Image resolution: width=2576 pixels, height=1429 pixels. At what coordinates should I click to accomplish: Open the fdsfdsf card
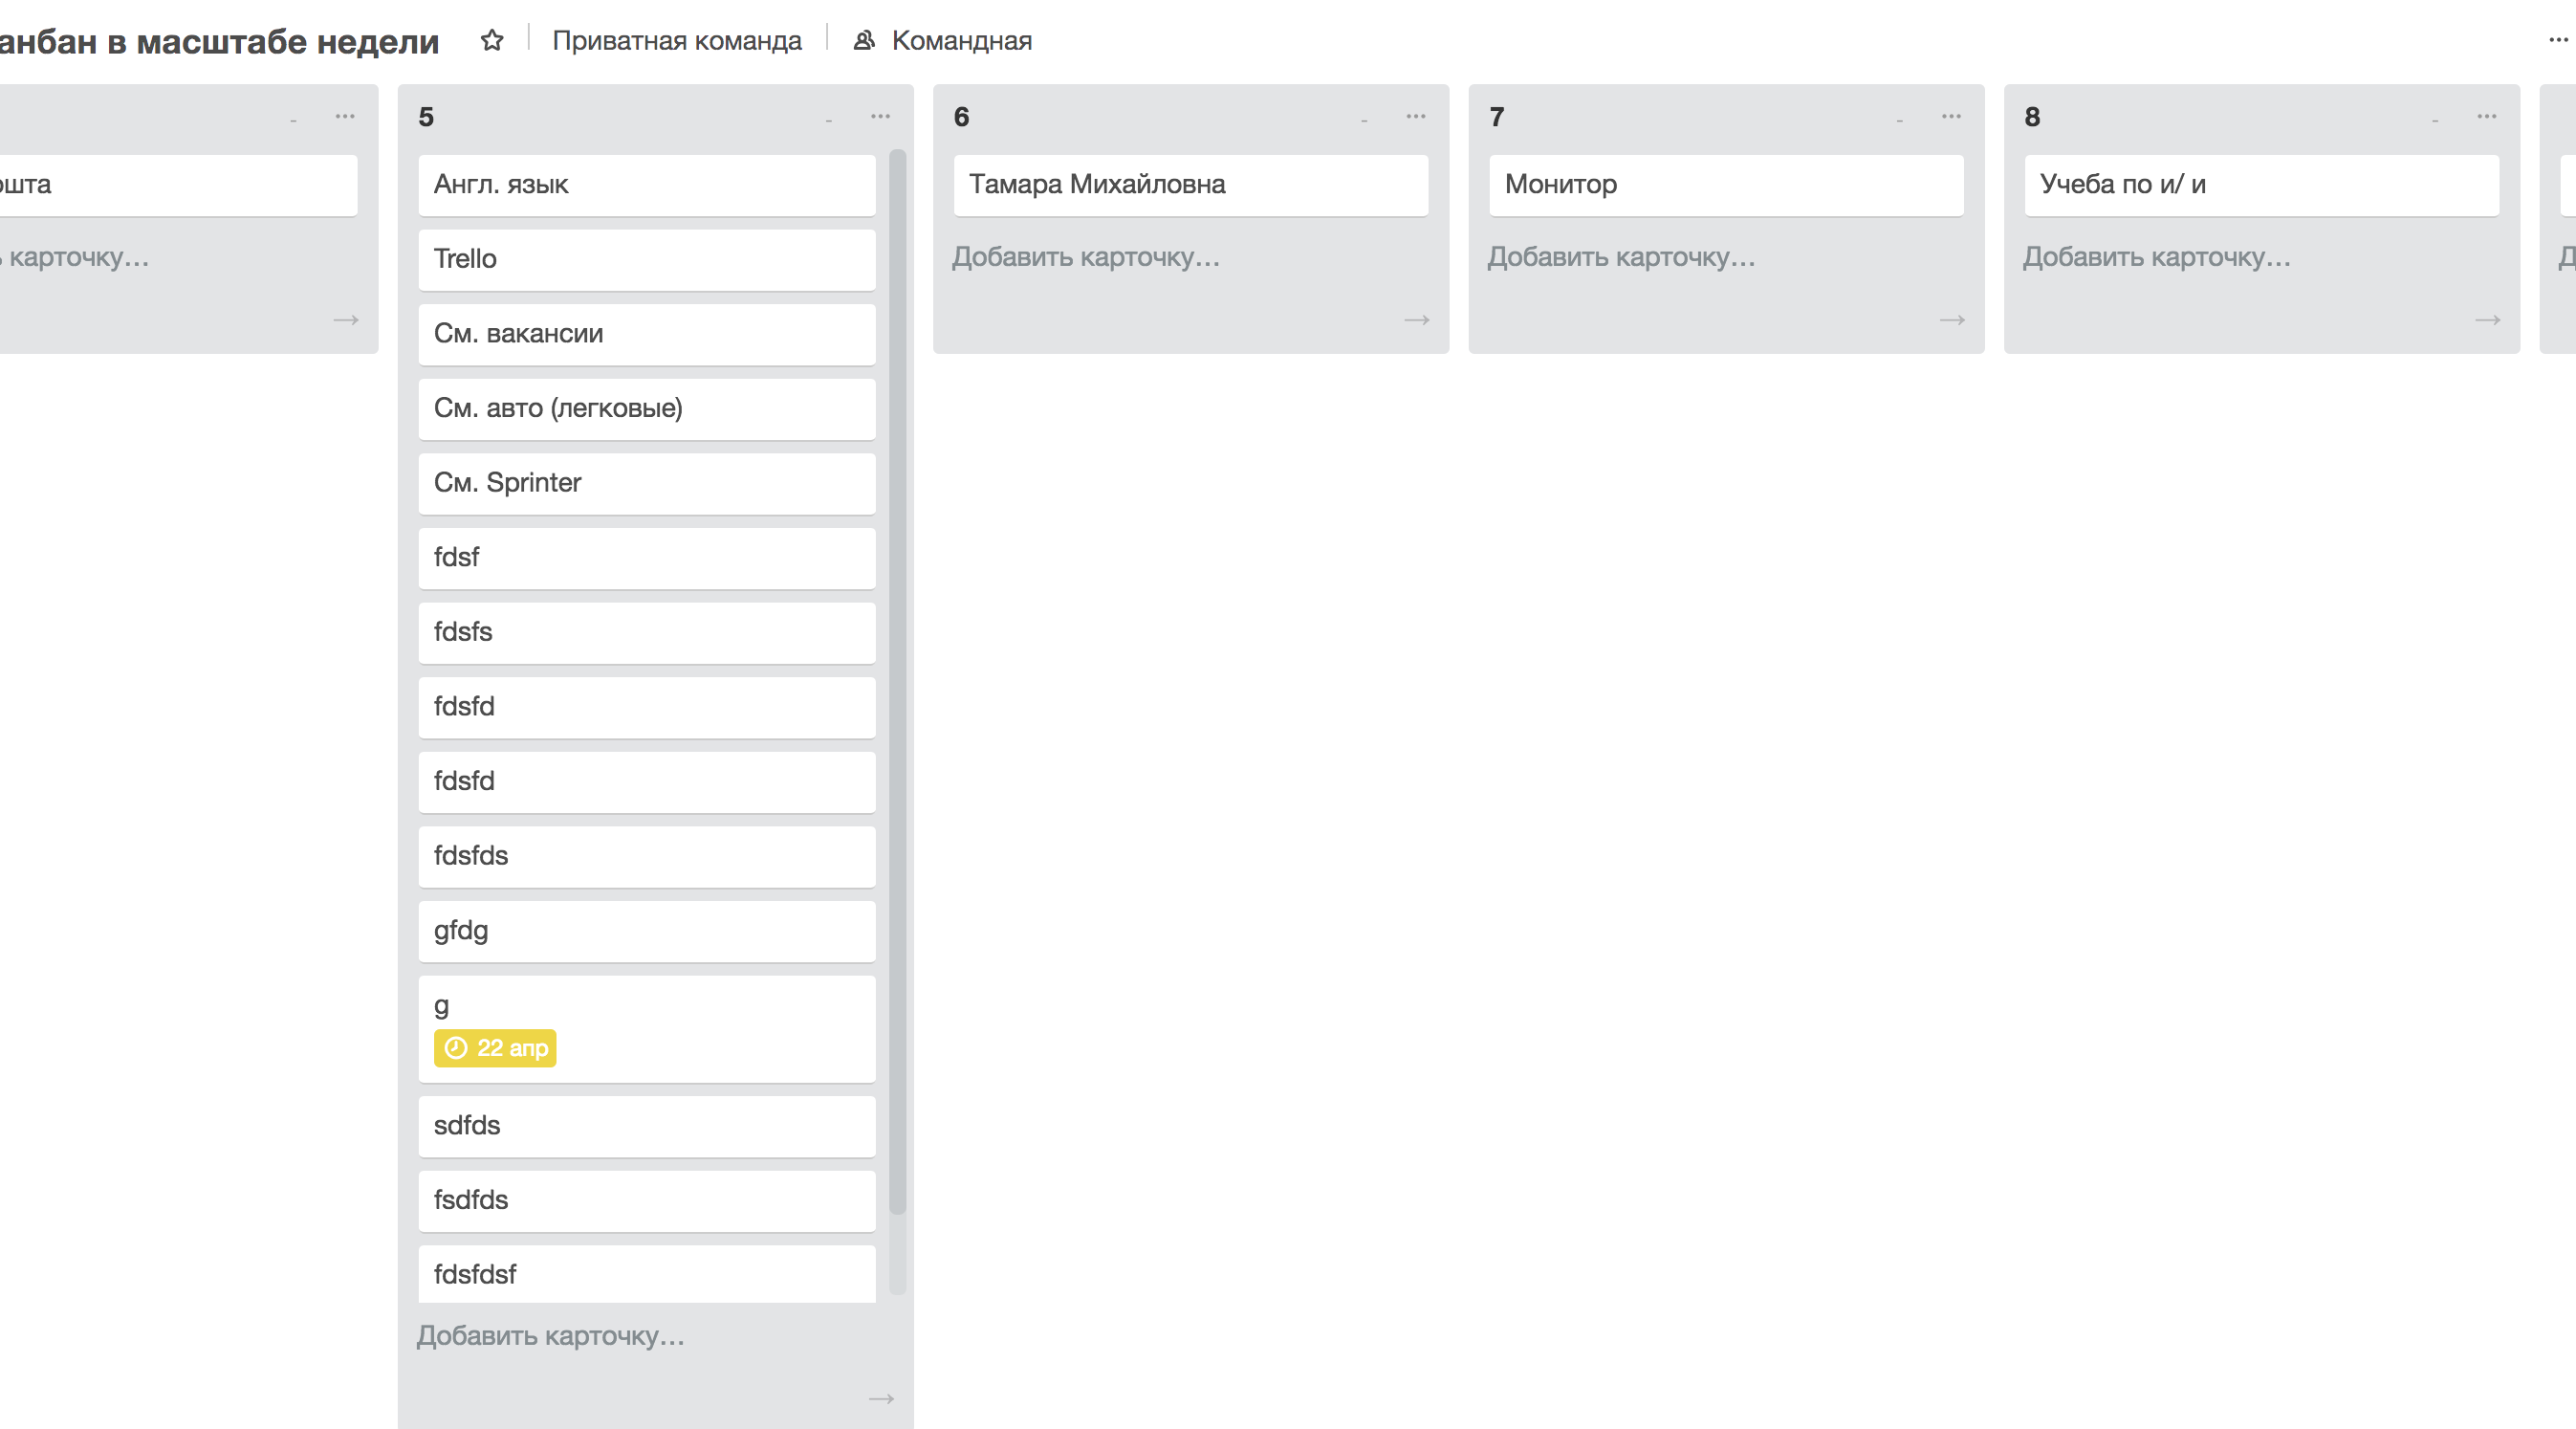[647, 1274]
